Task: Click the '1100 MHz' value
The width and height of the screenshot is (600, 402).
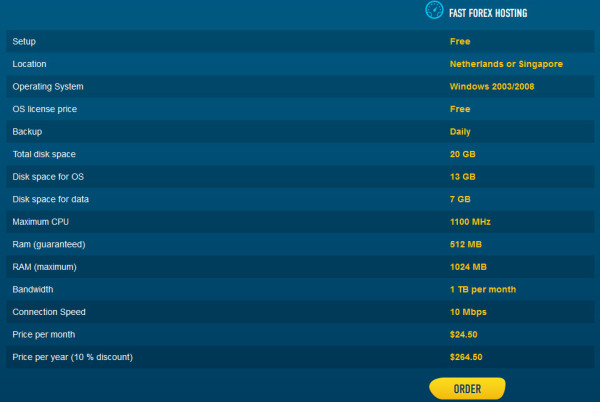Action: [x=470, y=222]
